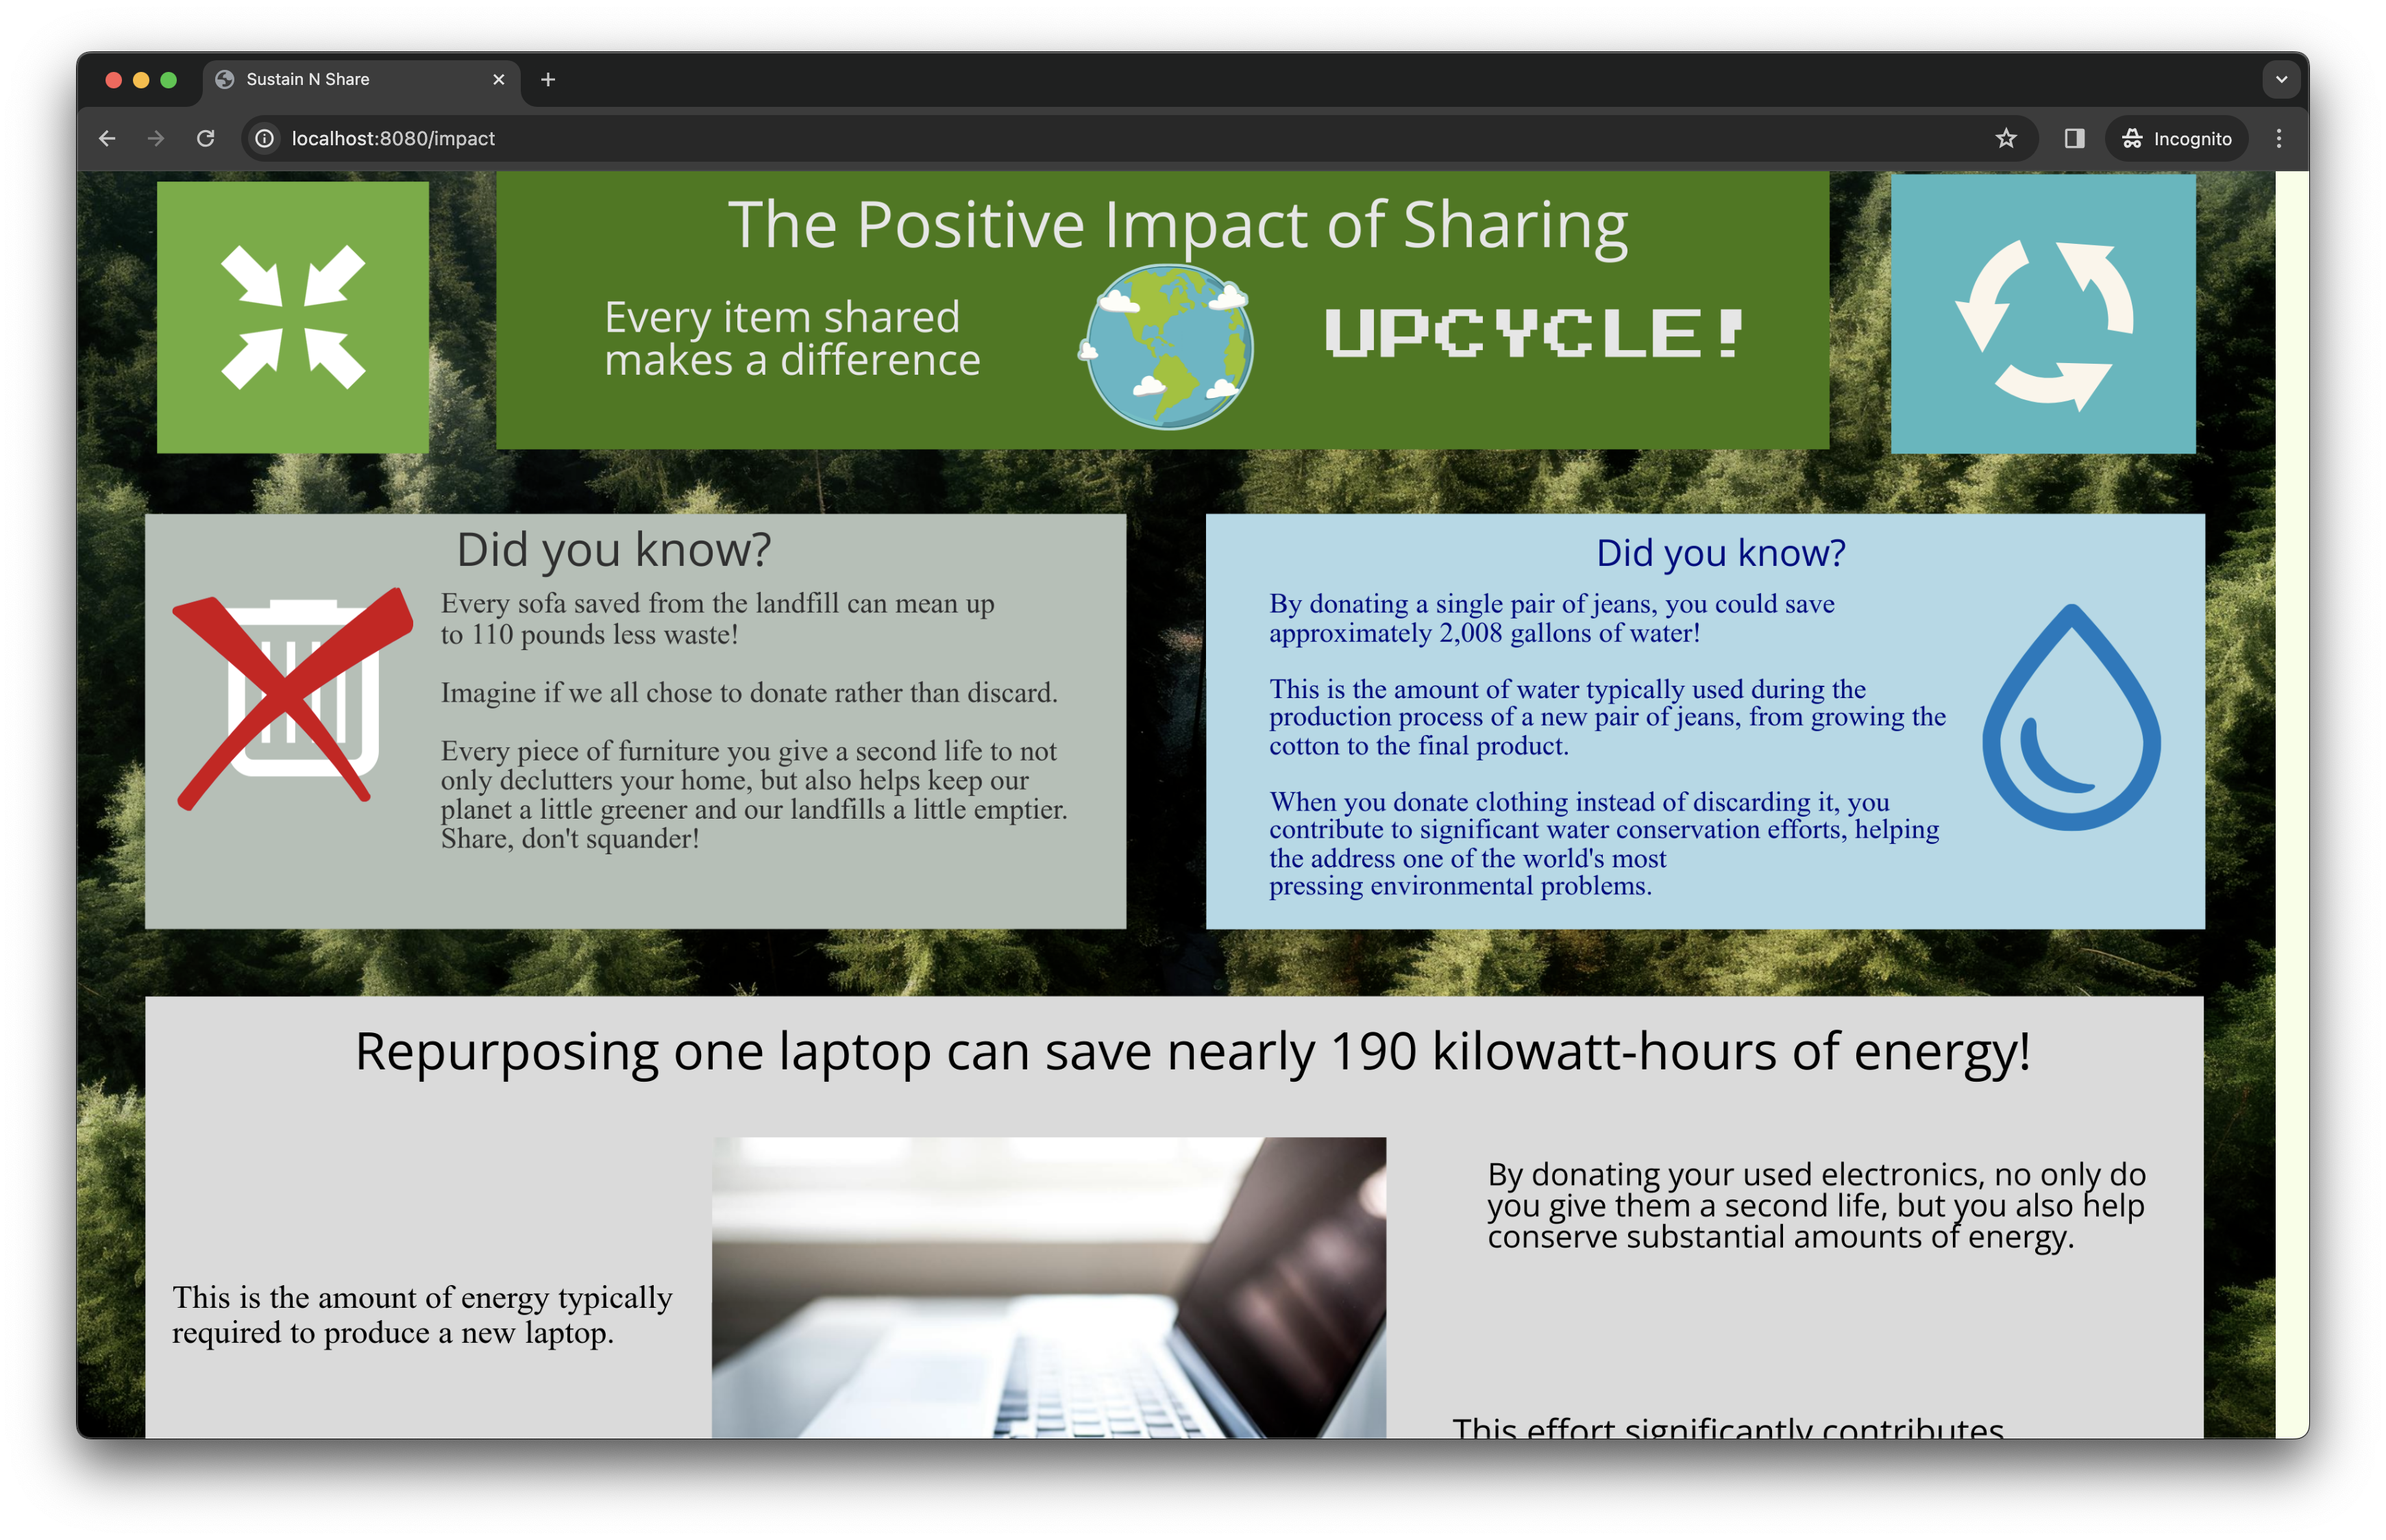Click the blurred laptop photo
This screenshot has height=1540, width=2386.
(x=1048, y=1287)
